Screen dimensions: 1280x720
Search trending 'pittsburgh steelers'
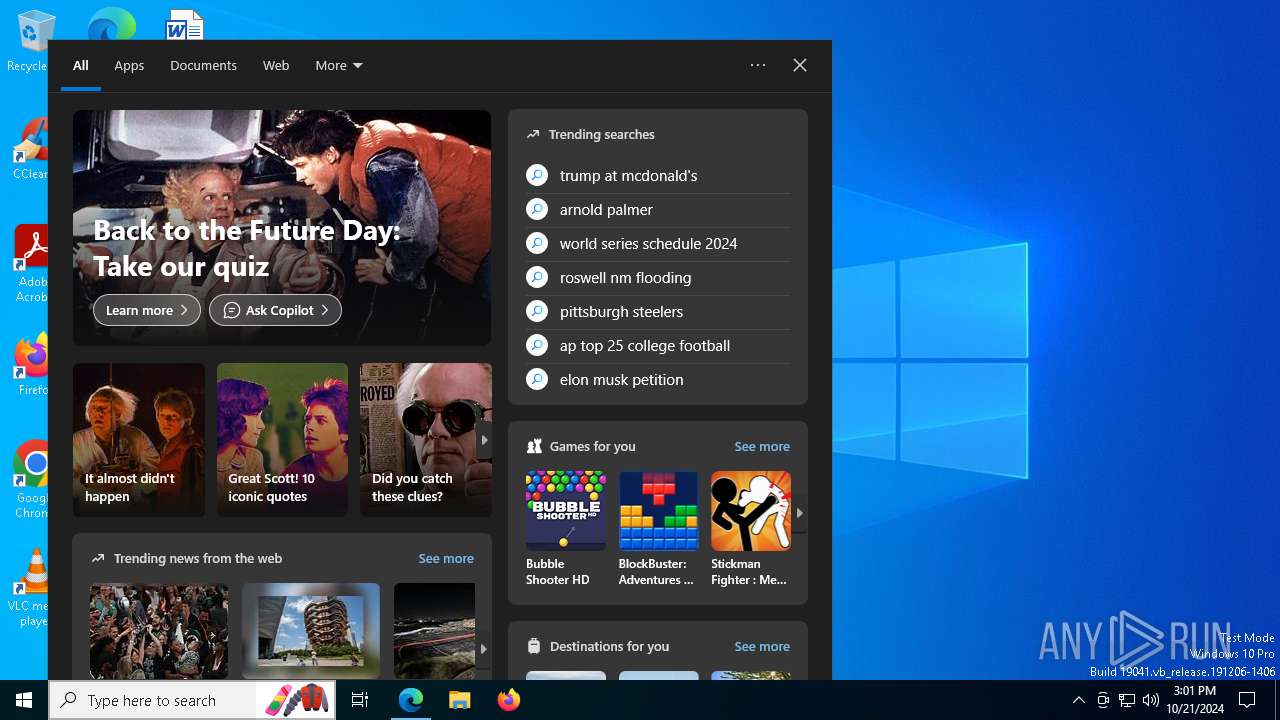point(658,311)
